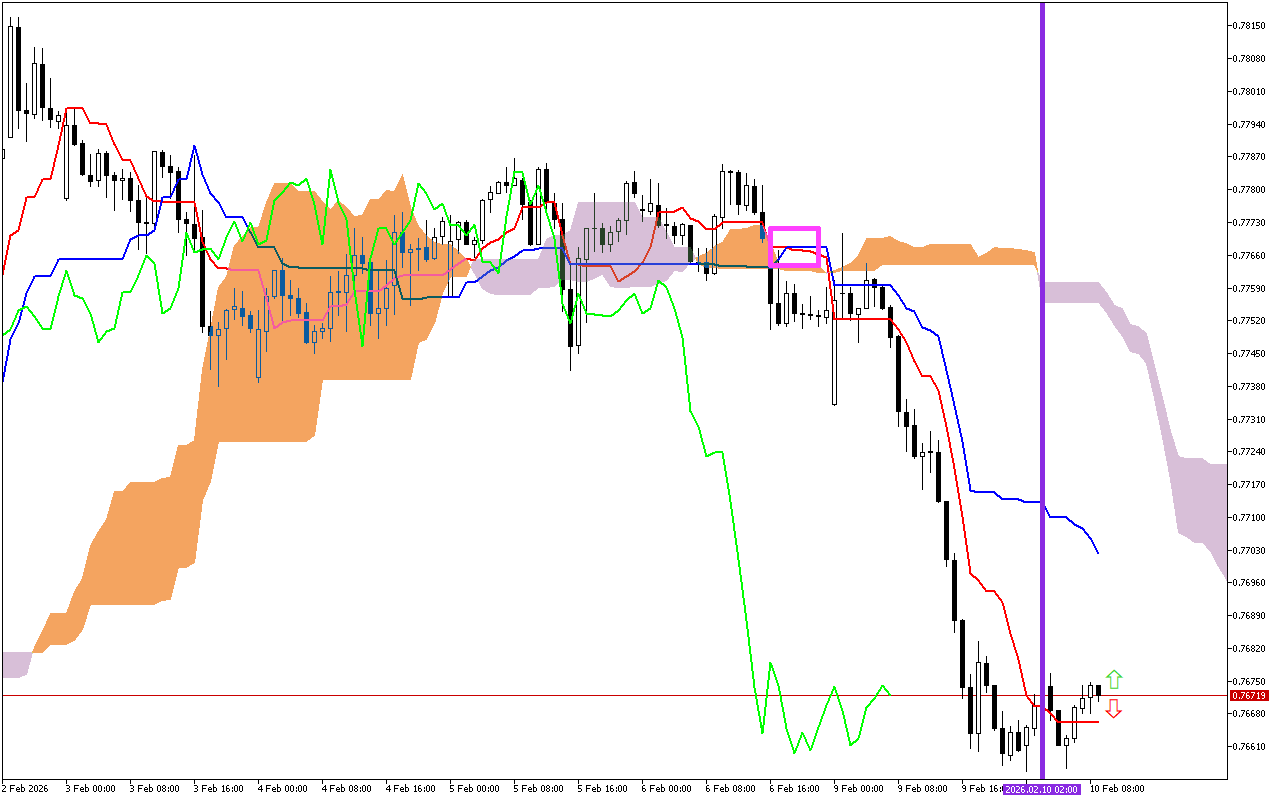
Task: Click the red down arrow signal
Action: pos(1113,708)
